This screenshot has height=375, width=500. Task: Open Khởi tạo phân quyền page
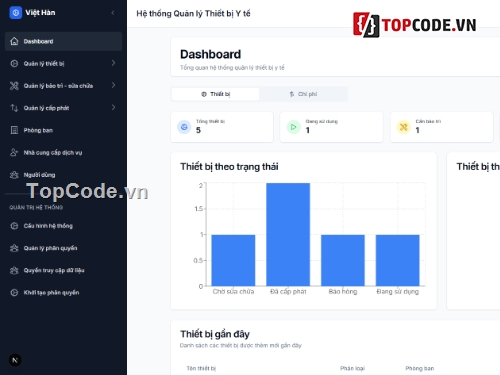pos(63,293)
